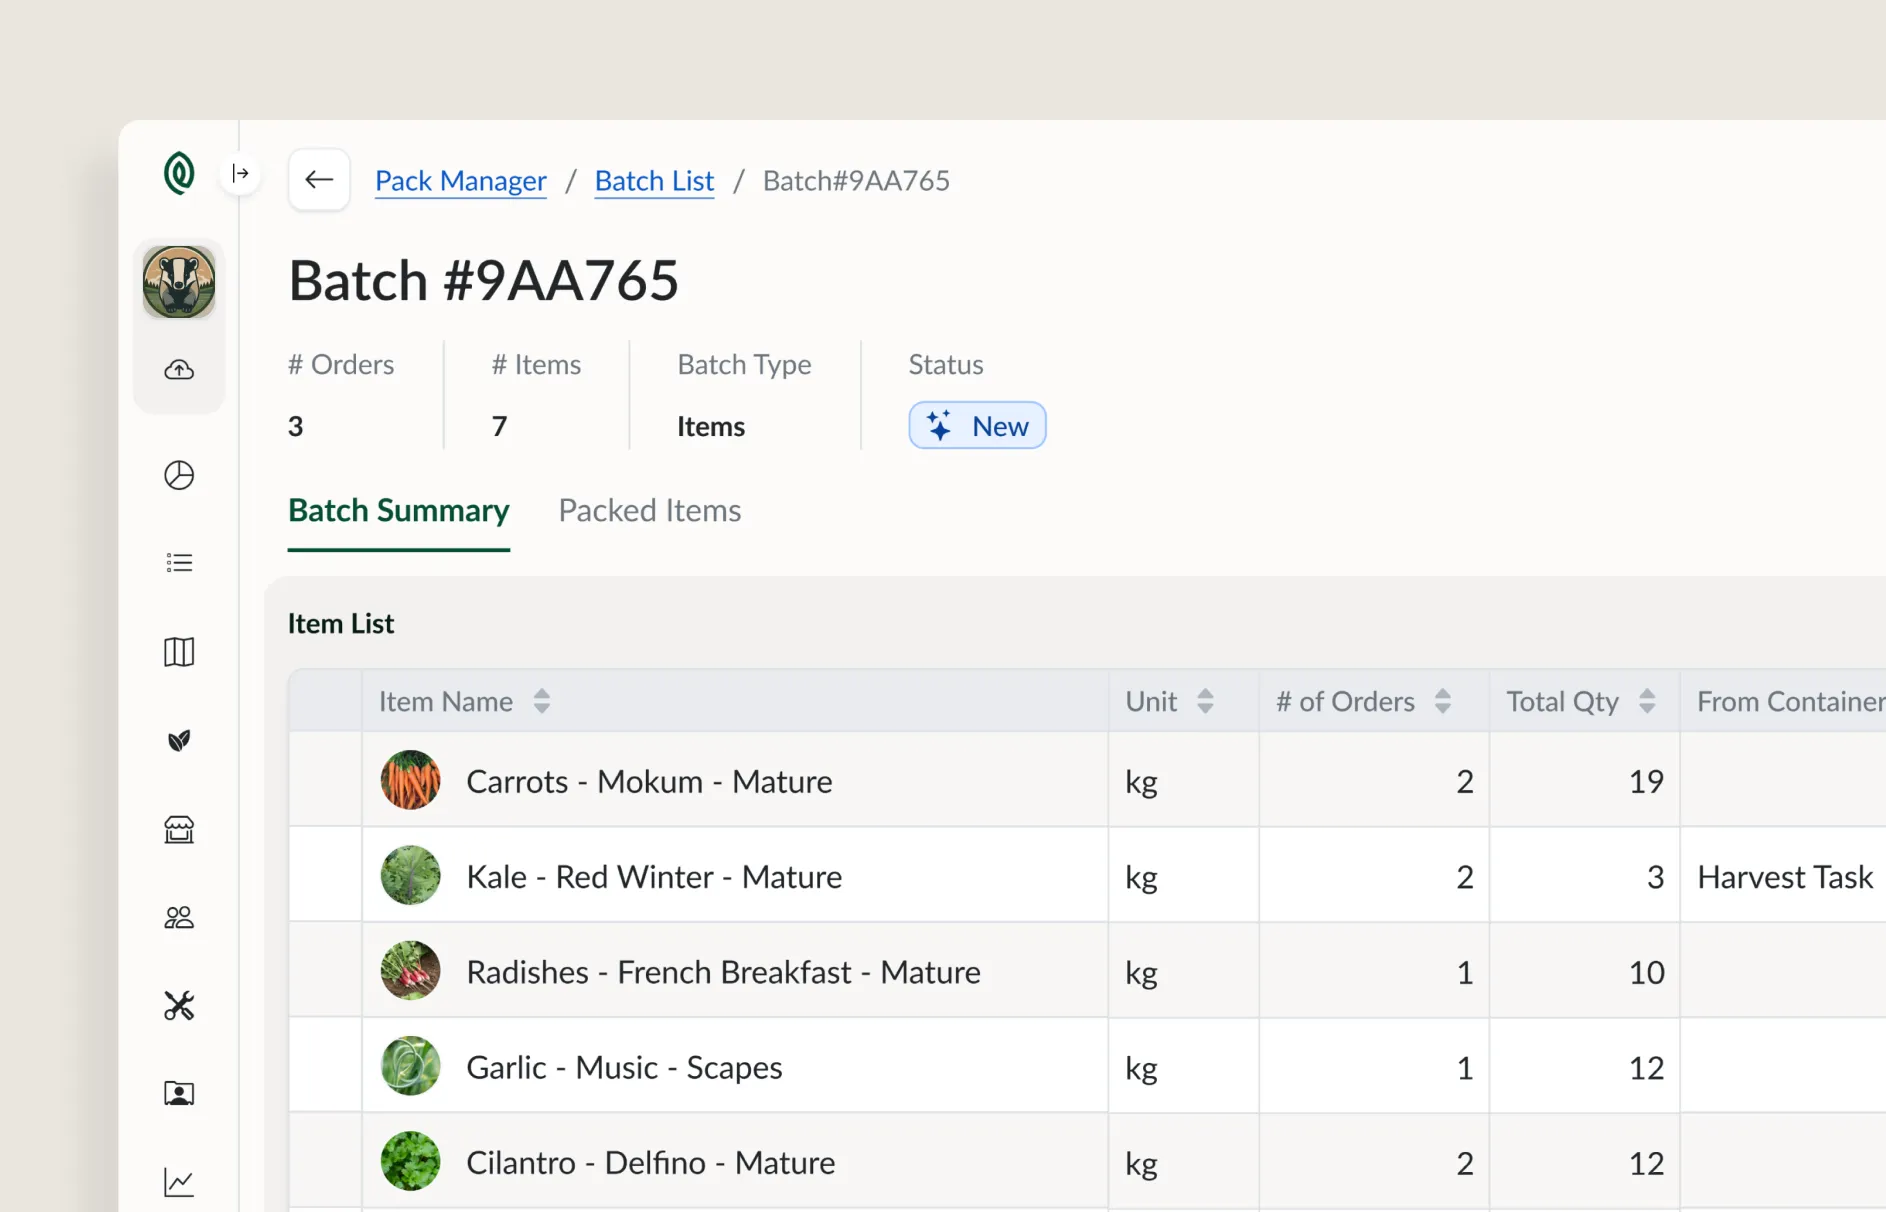Go to Batch List breadcrumb link
Screen dimensions: 1886x1212
coord(654,181)
